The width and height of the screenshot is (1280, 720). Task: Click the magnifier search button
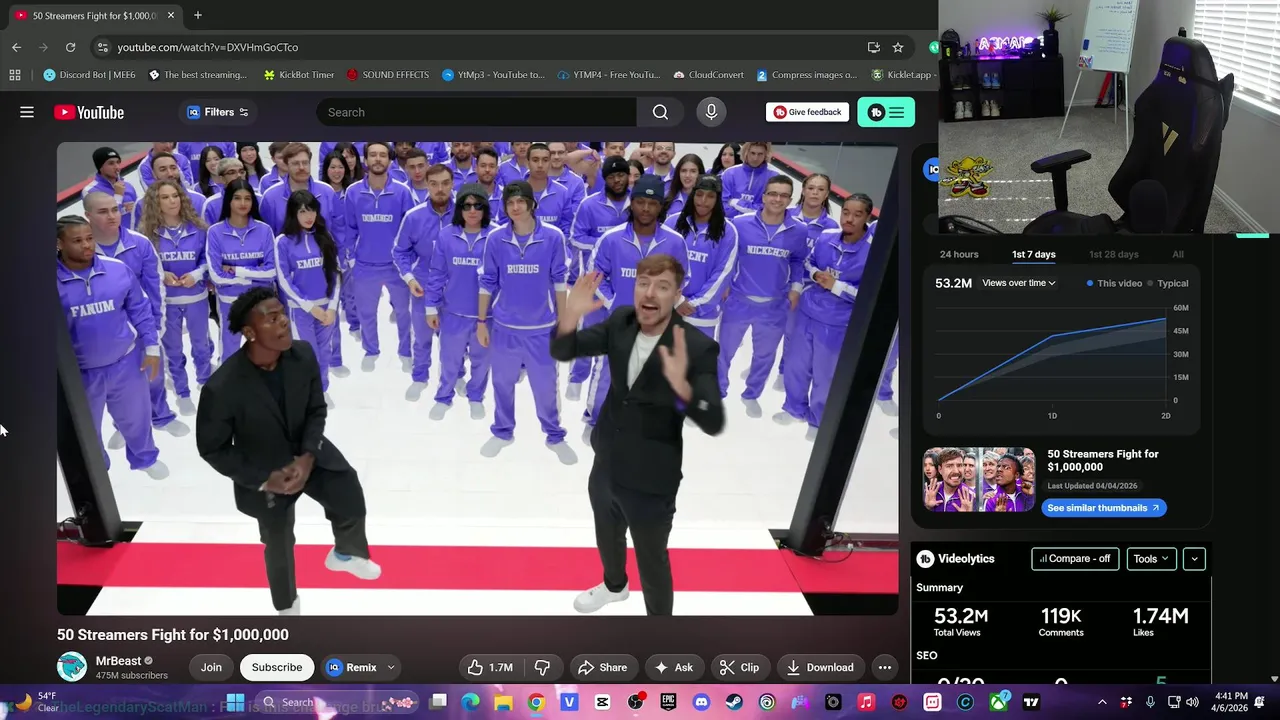pyautogui.click(x=660, y=112)
